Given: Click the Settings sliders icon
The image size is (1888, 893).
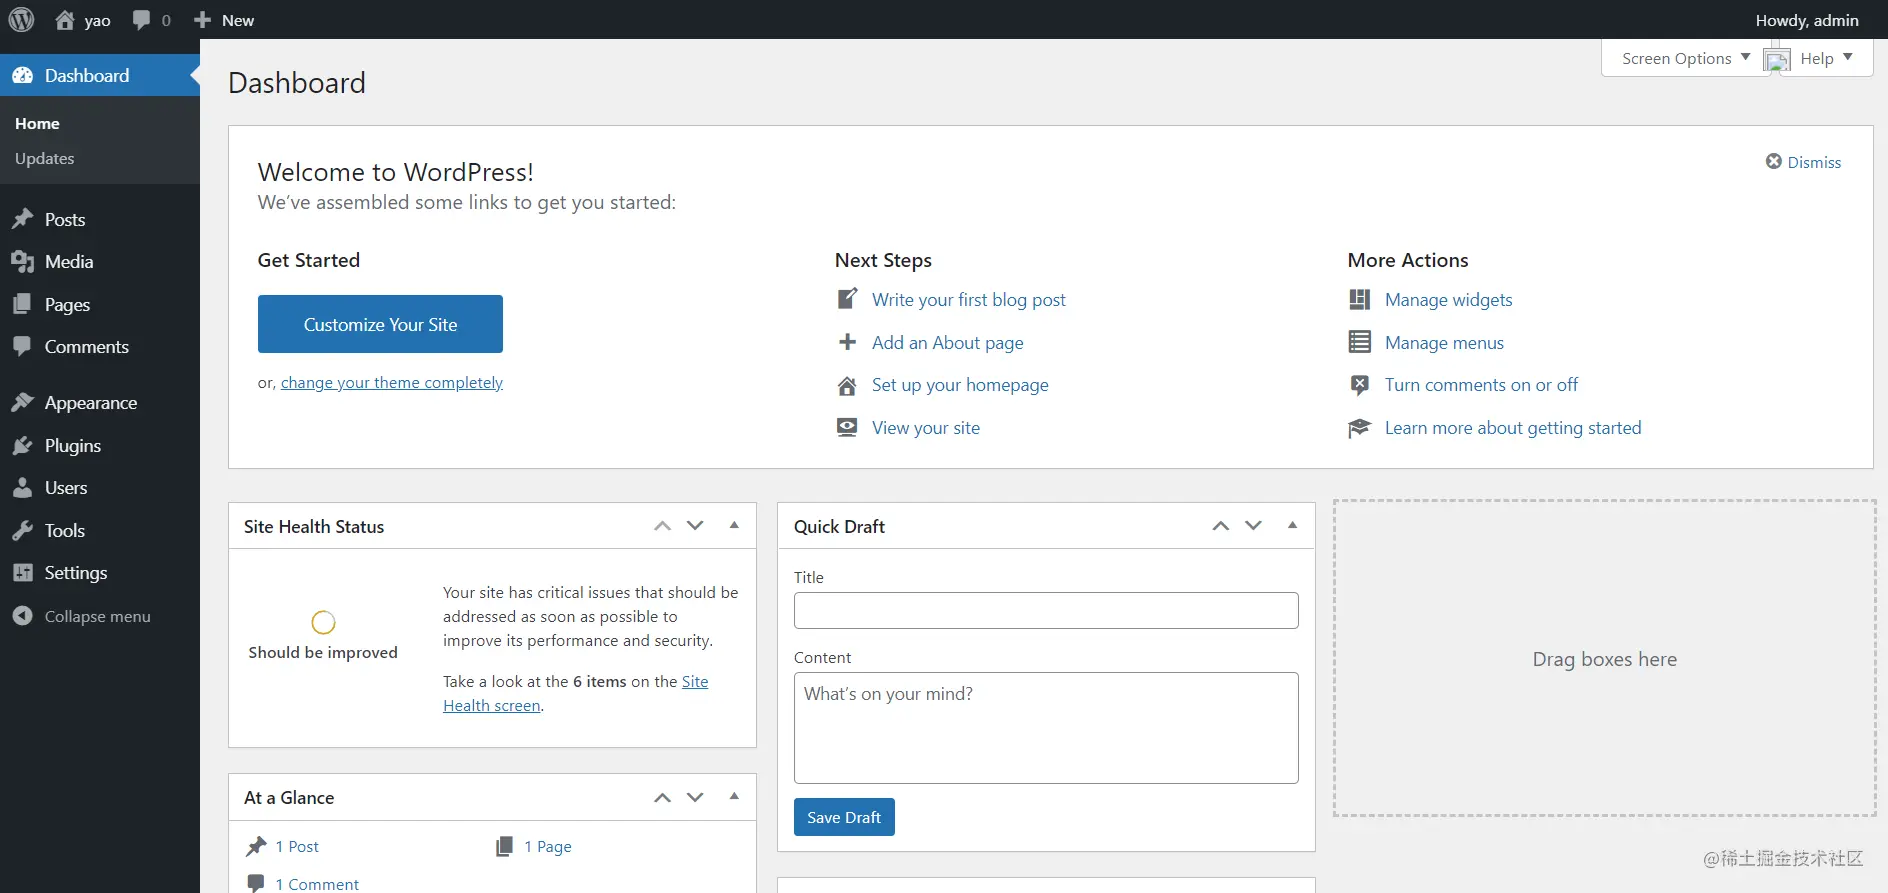Looking at the screenshot, I should click(x=22, y=573).
